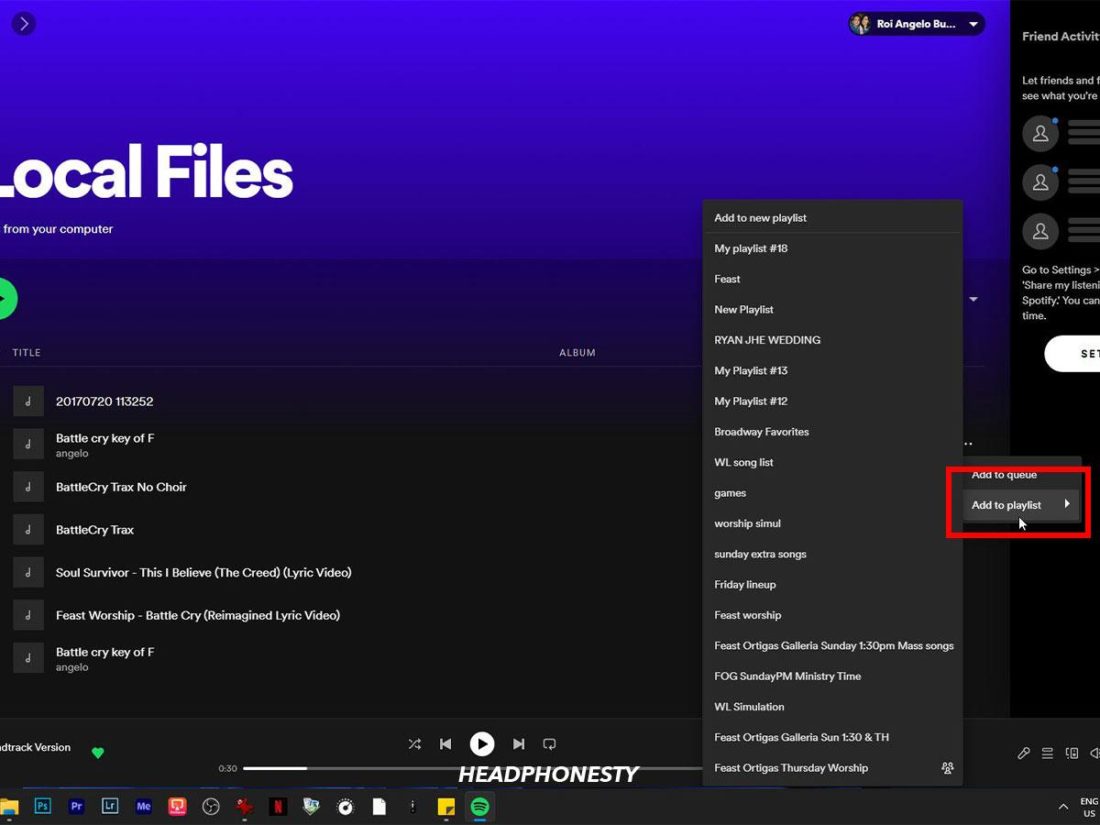
Task: Click the Settings button in Friend Activity panel
Action: point(1073,354)
